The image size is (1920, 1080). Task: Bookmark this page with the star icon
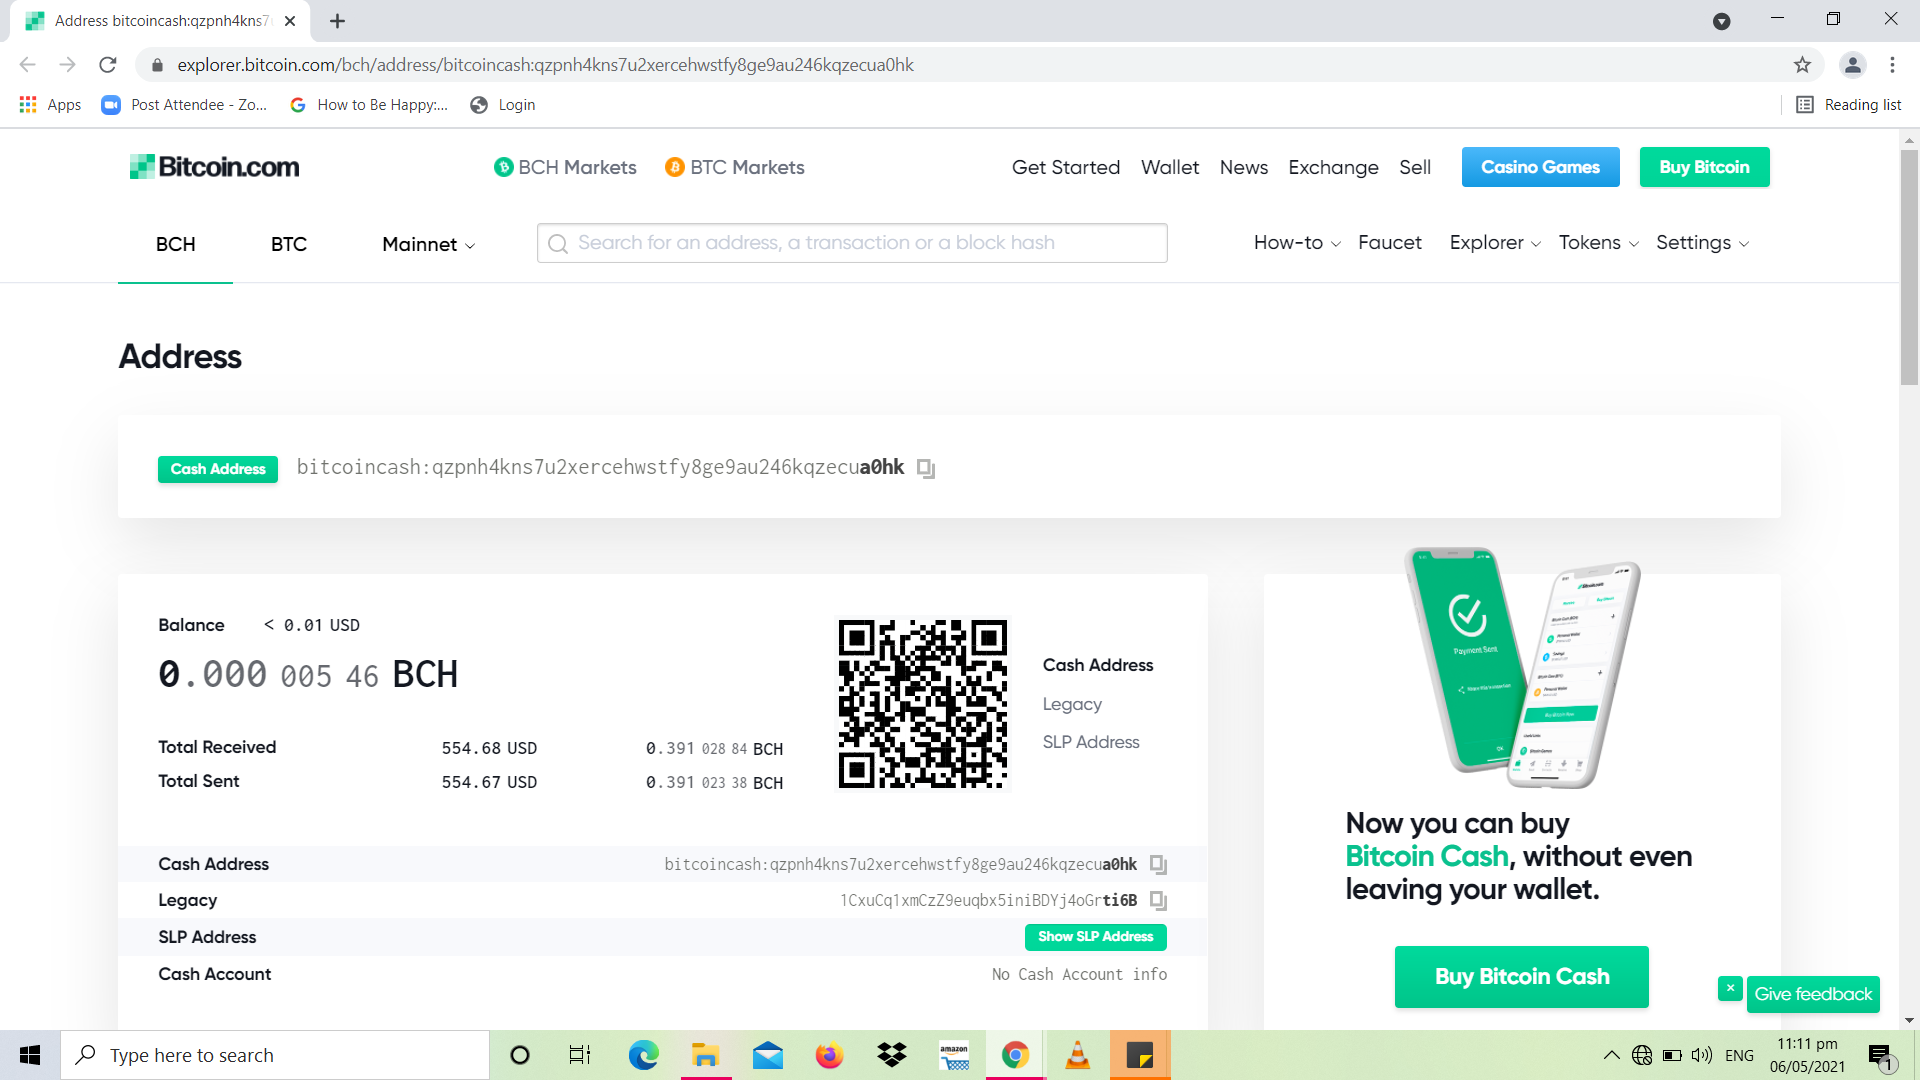(1802, 65)
